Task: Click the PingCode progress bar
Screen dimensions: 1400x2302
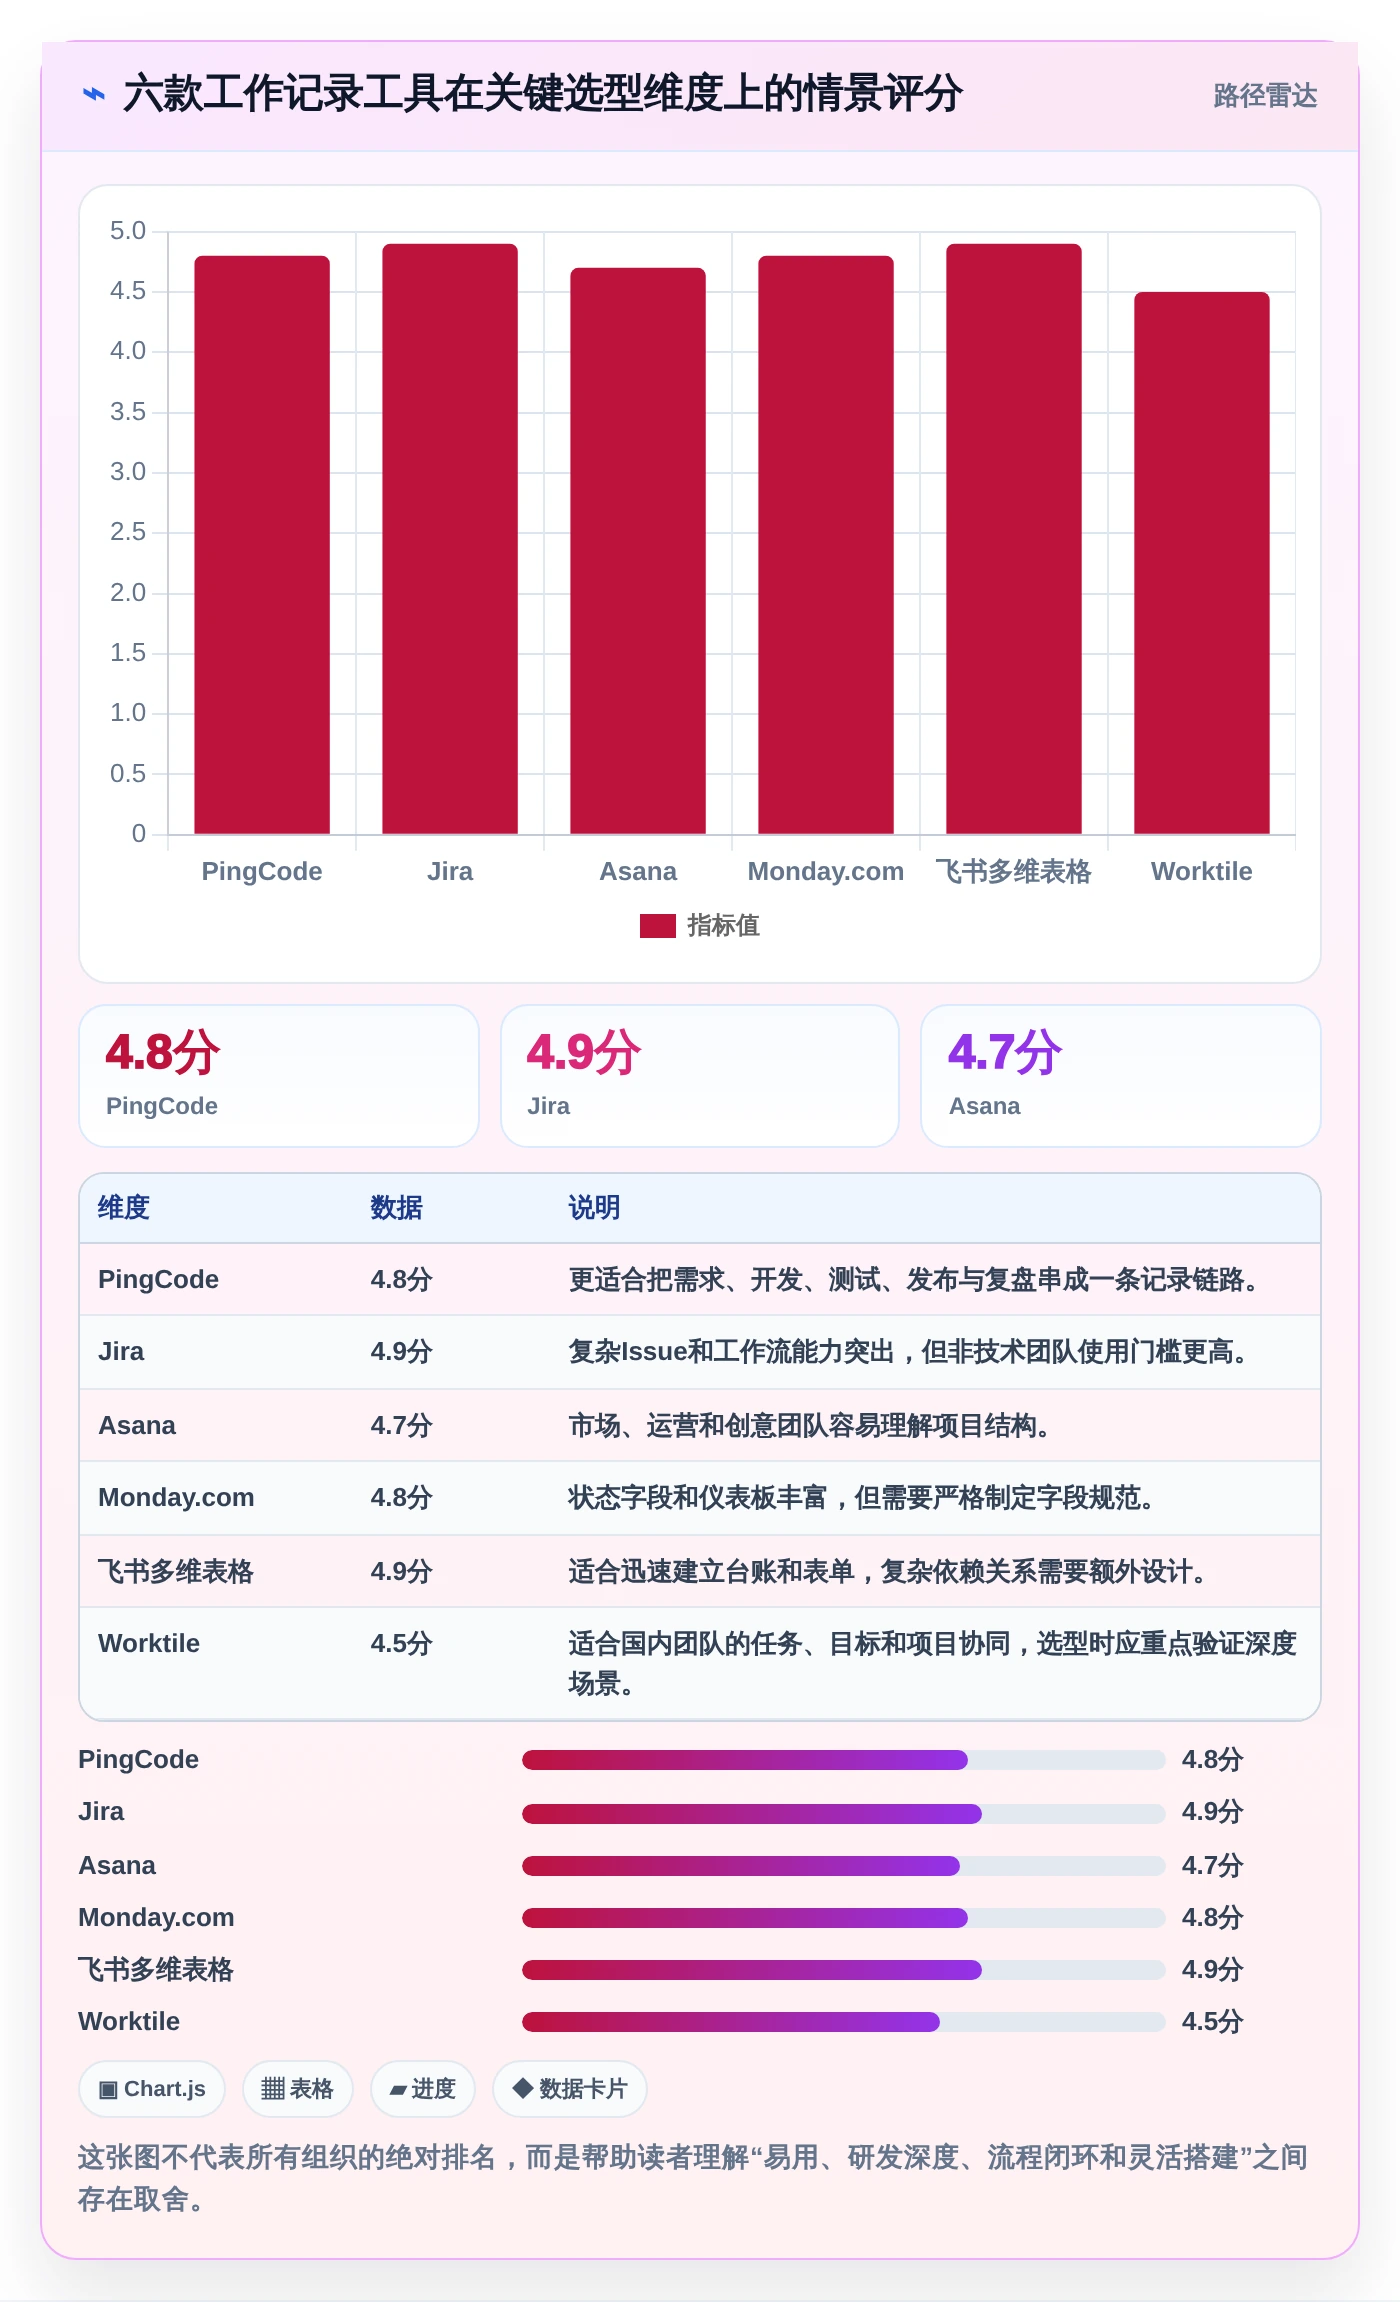Action: point(843,1760)
